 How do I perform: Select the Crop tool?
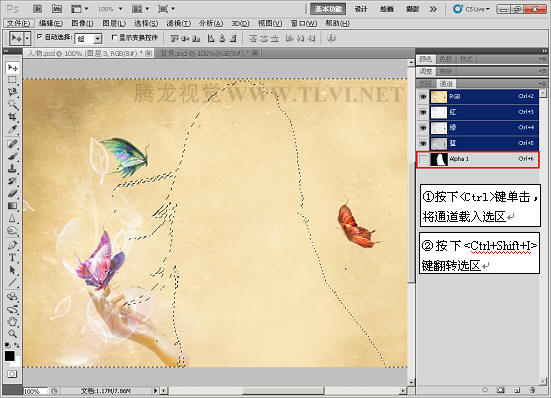click(x=13, y=117)
